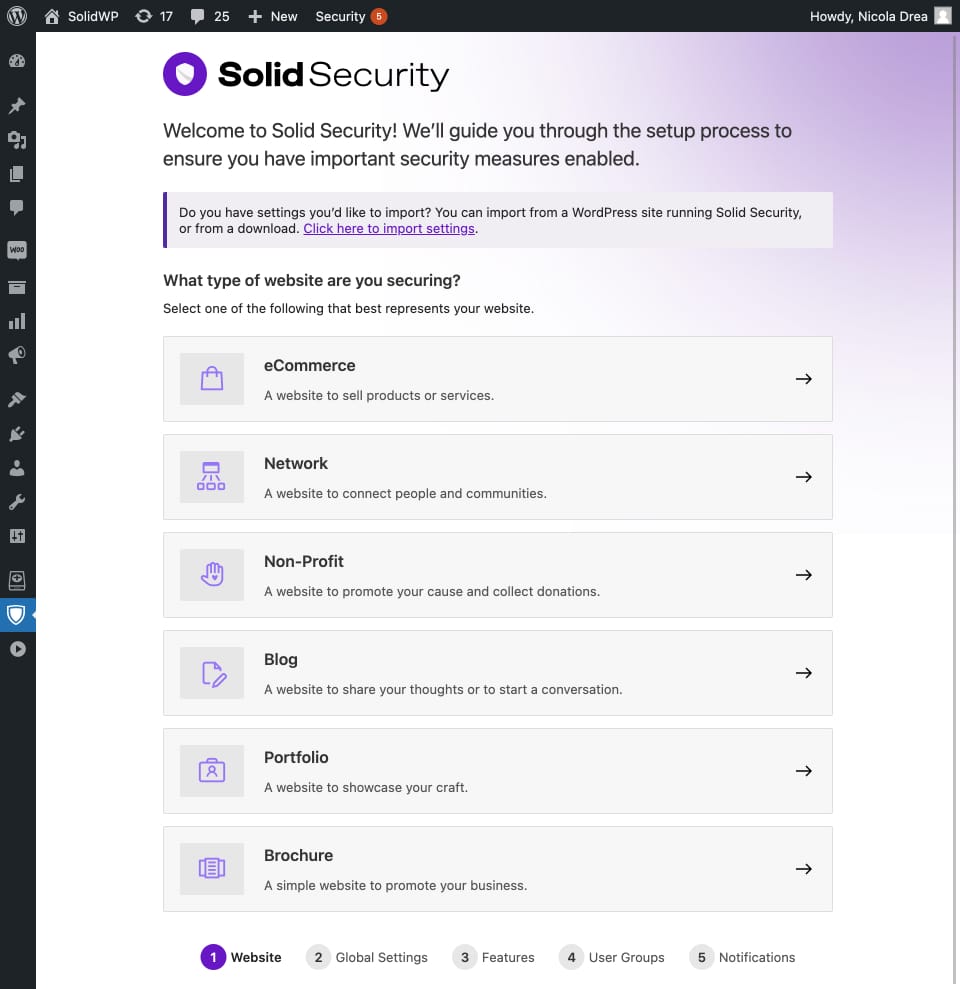Screen dimensions: 960x989
Task: Click the arrow on the Blog card
Action: tap(803, 673)
